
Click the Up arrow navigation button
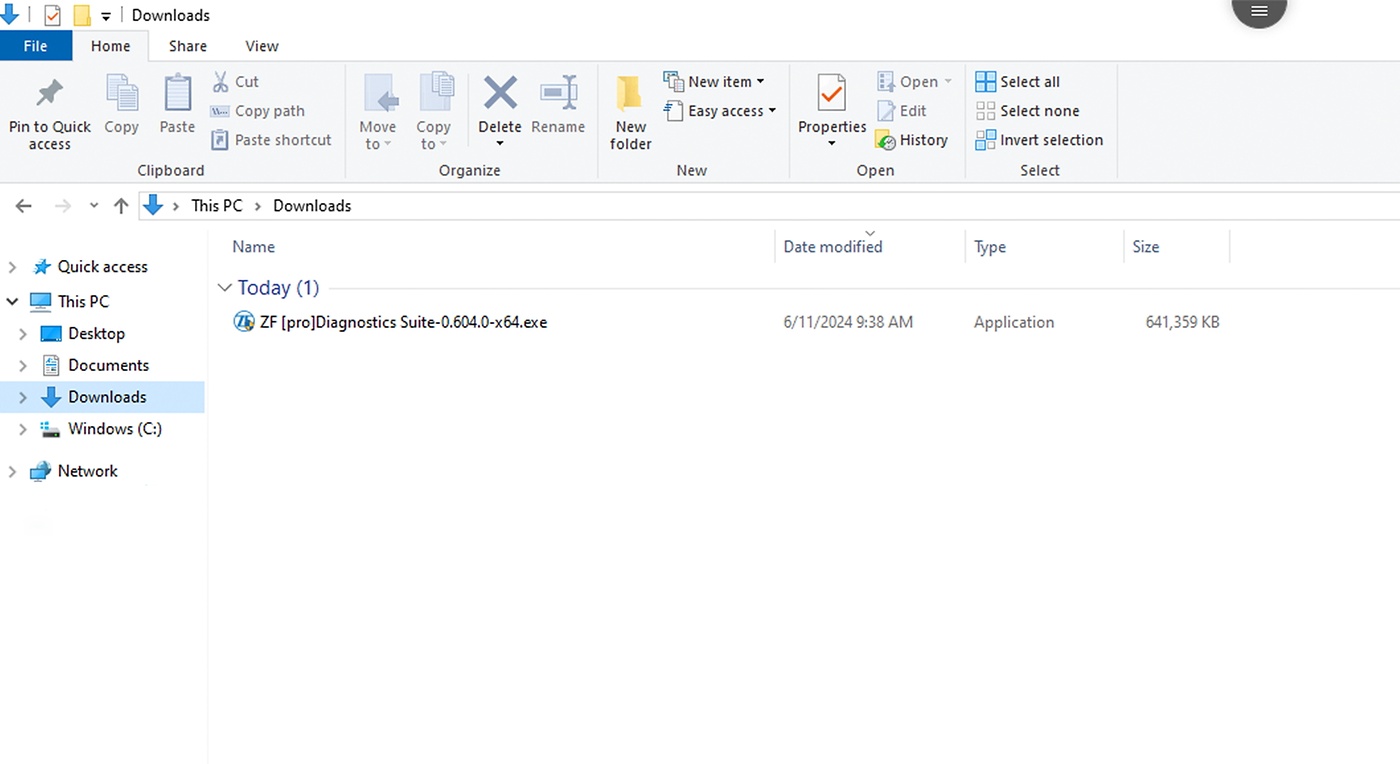coord(121,206)
